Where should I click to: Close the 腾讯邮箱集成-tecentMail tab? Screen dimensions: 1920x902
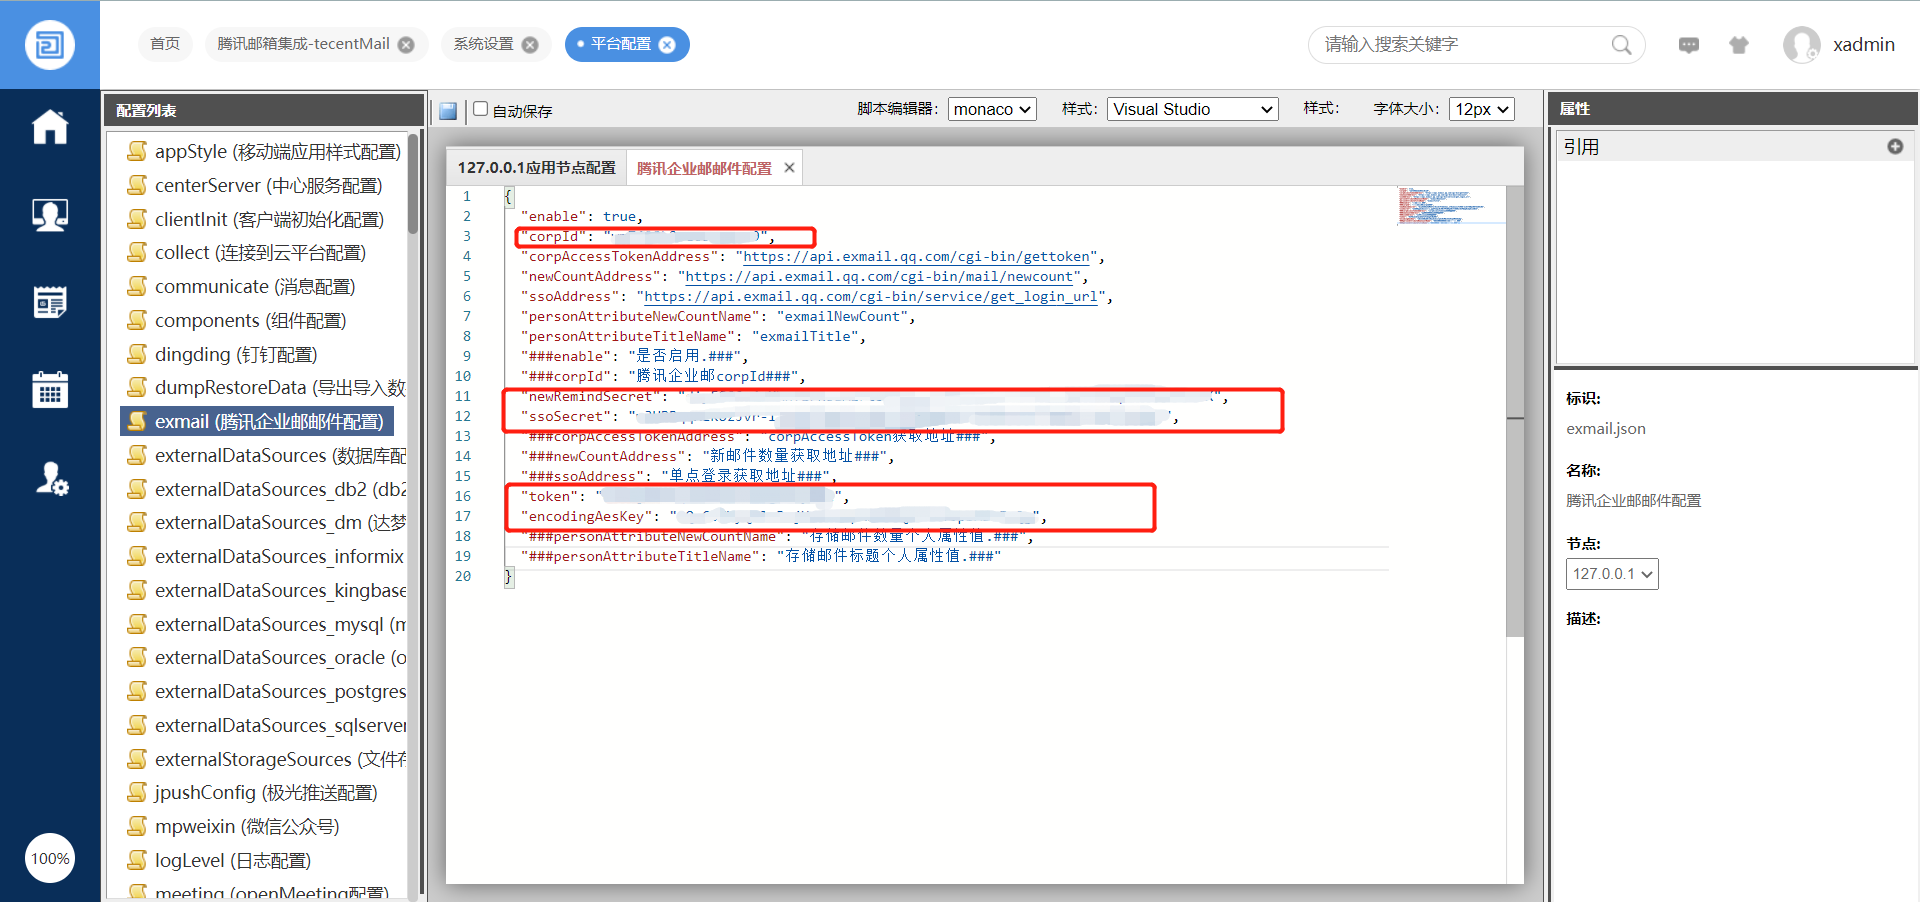(406, 45)
